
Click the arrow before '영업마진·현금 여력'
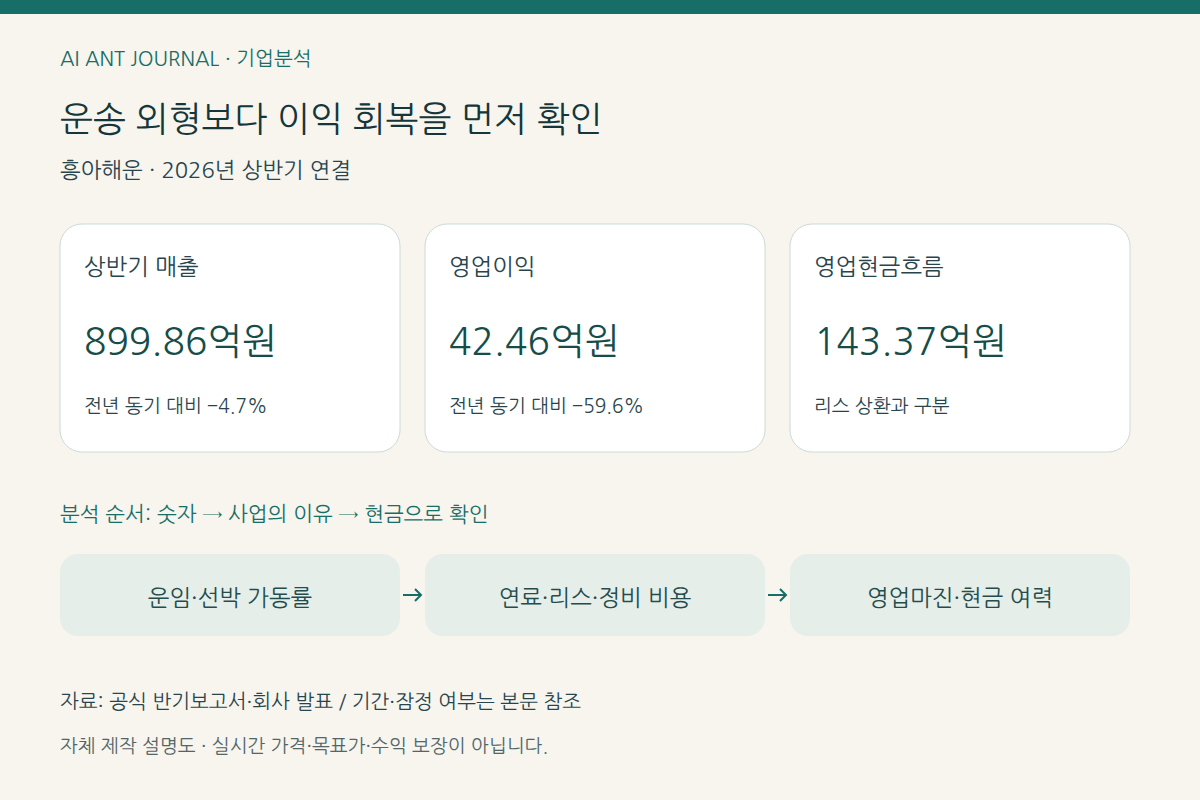pos(777,595)
